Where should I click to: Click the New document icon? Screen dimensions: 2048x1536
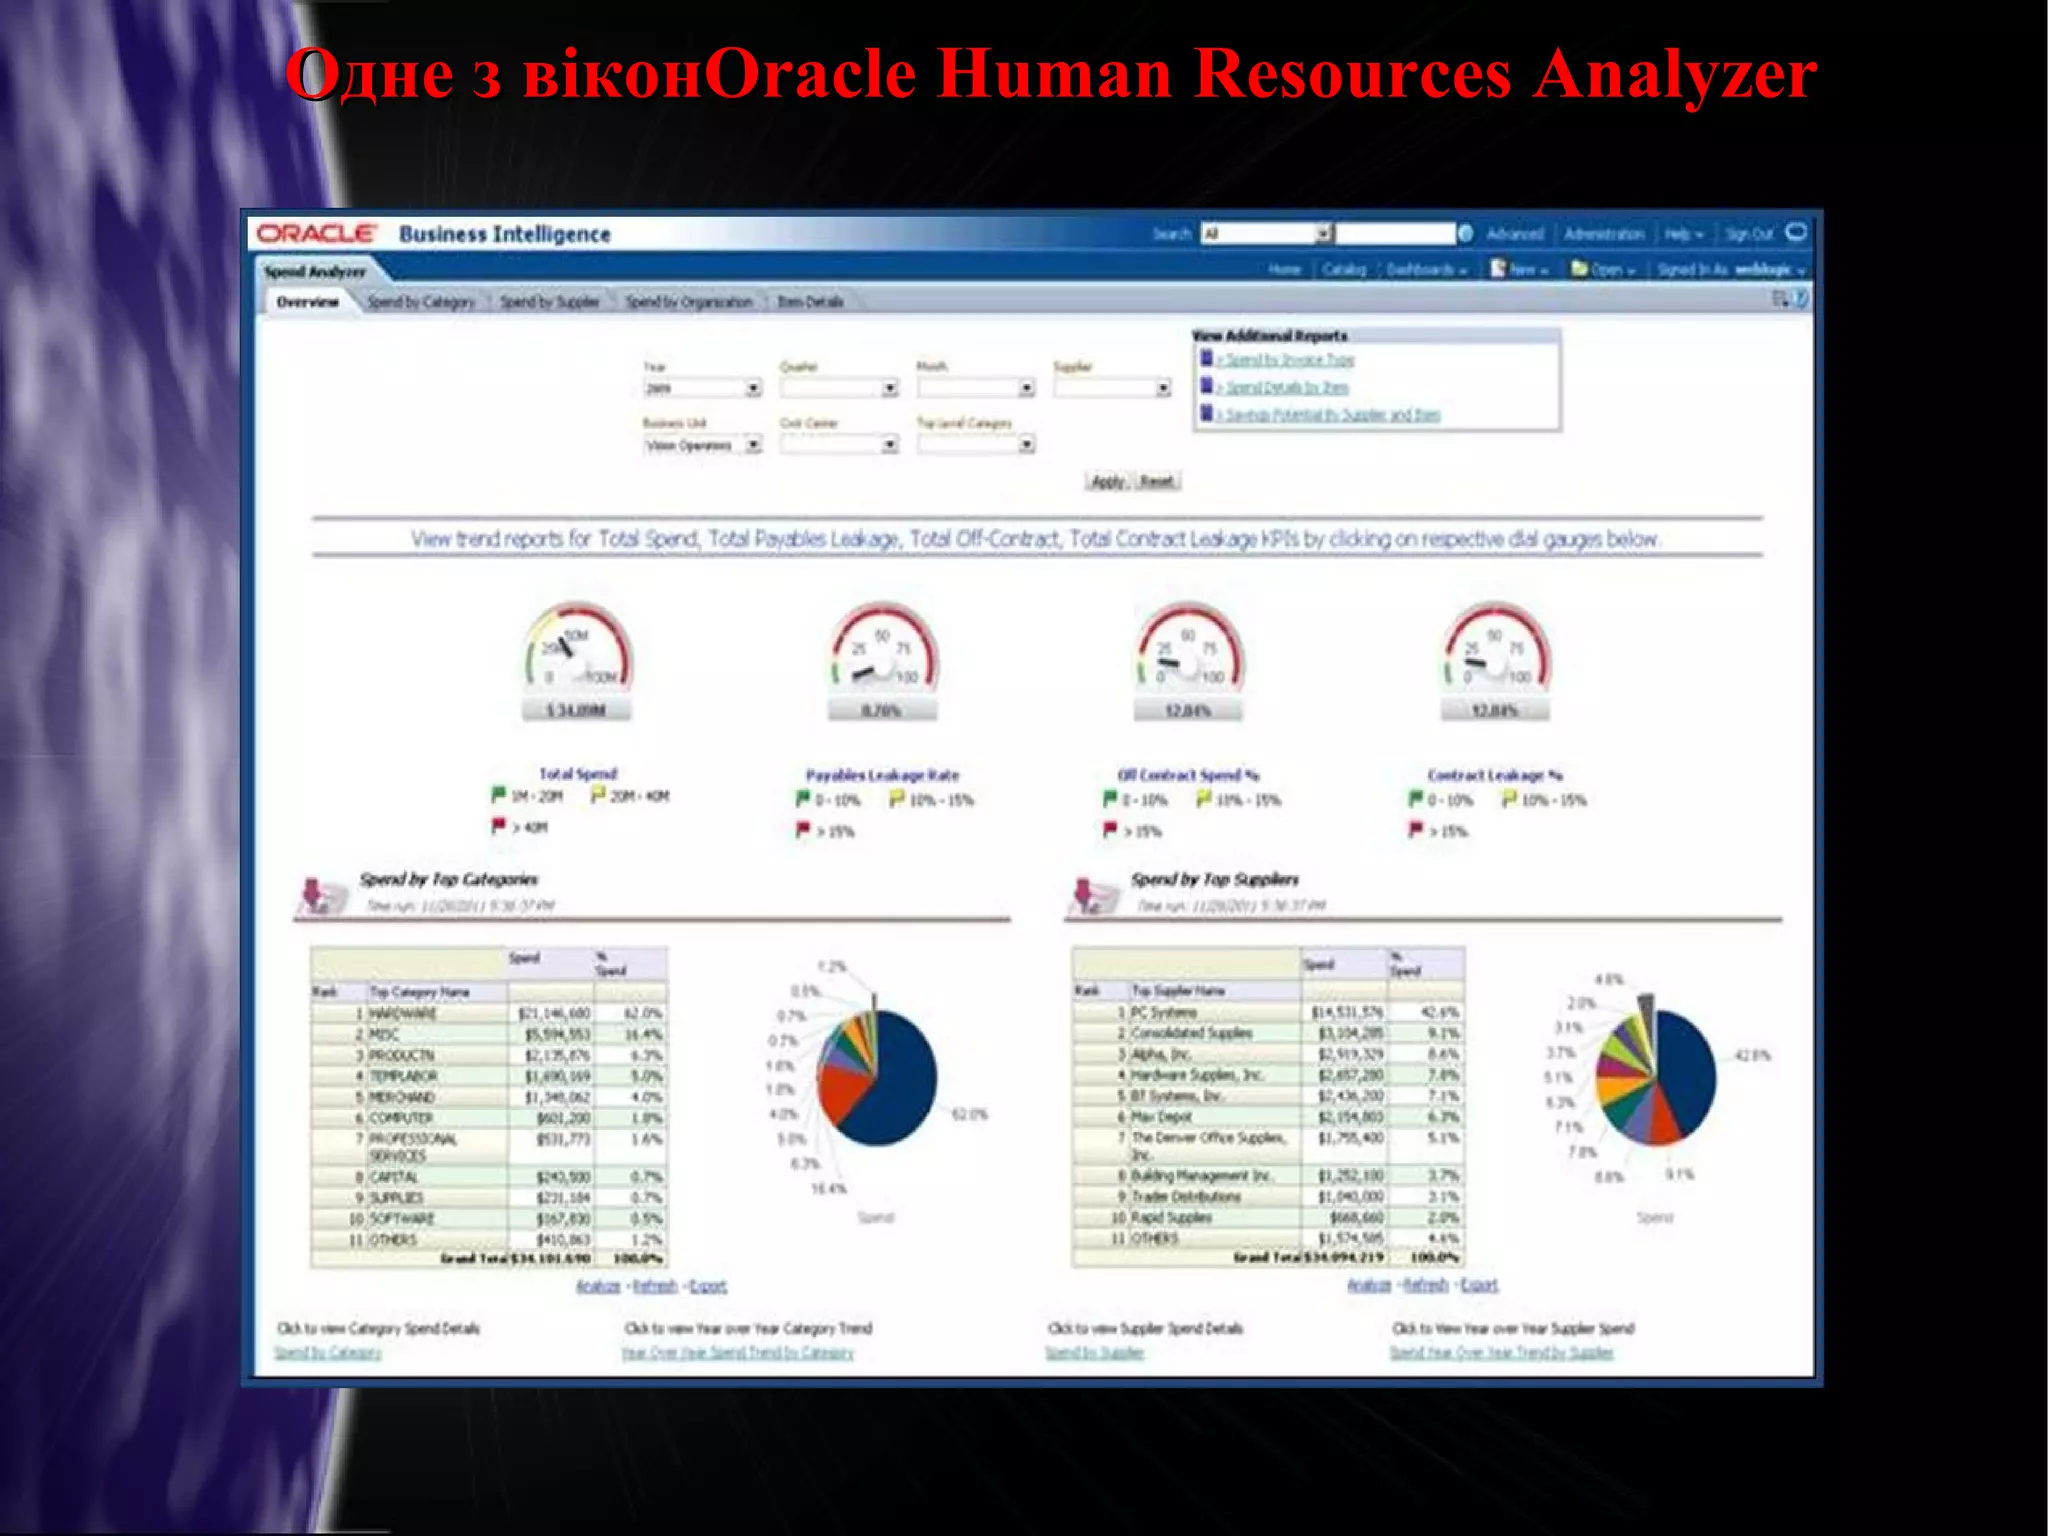(x=1498, y=268)
